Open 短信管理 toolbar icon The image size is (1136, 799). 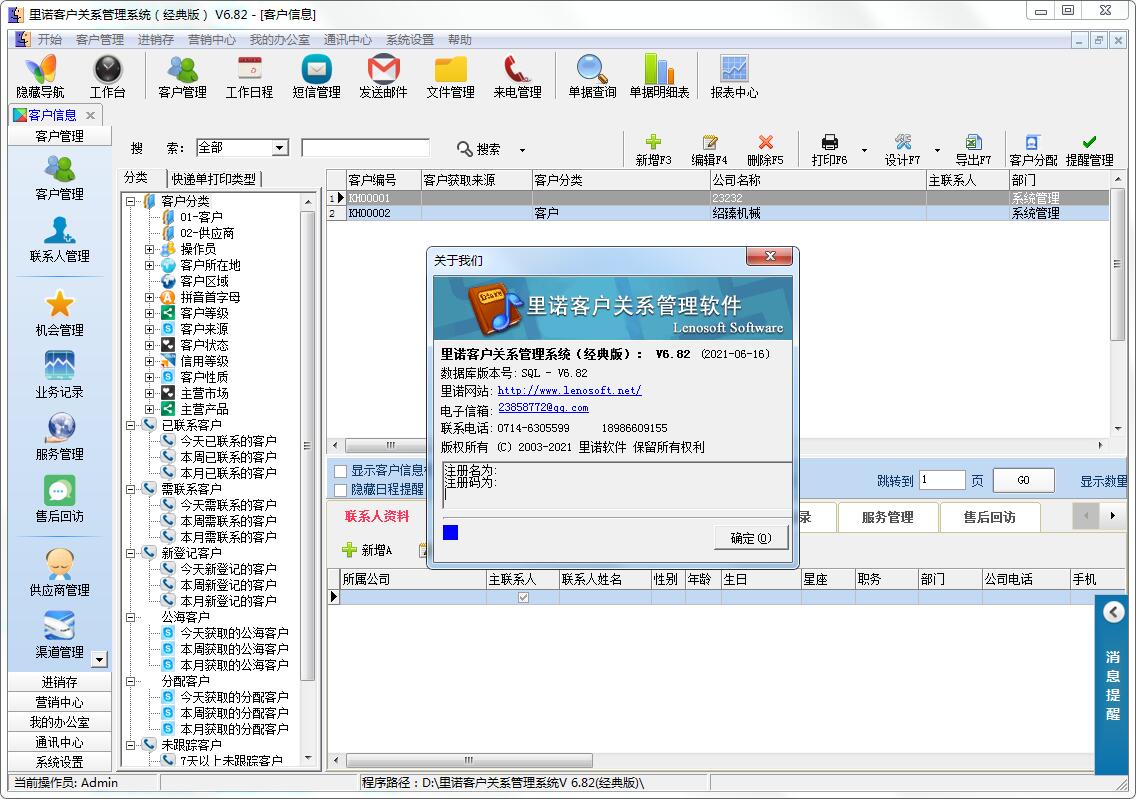(317, 75)
